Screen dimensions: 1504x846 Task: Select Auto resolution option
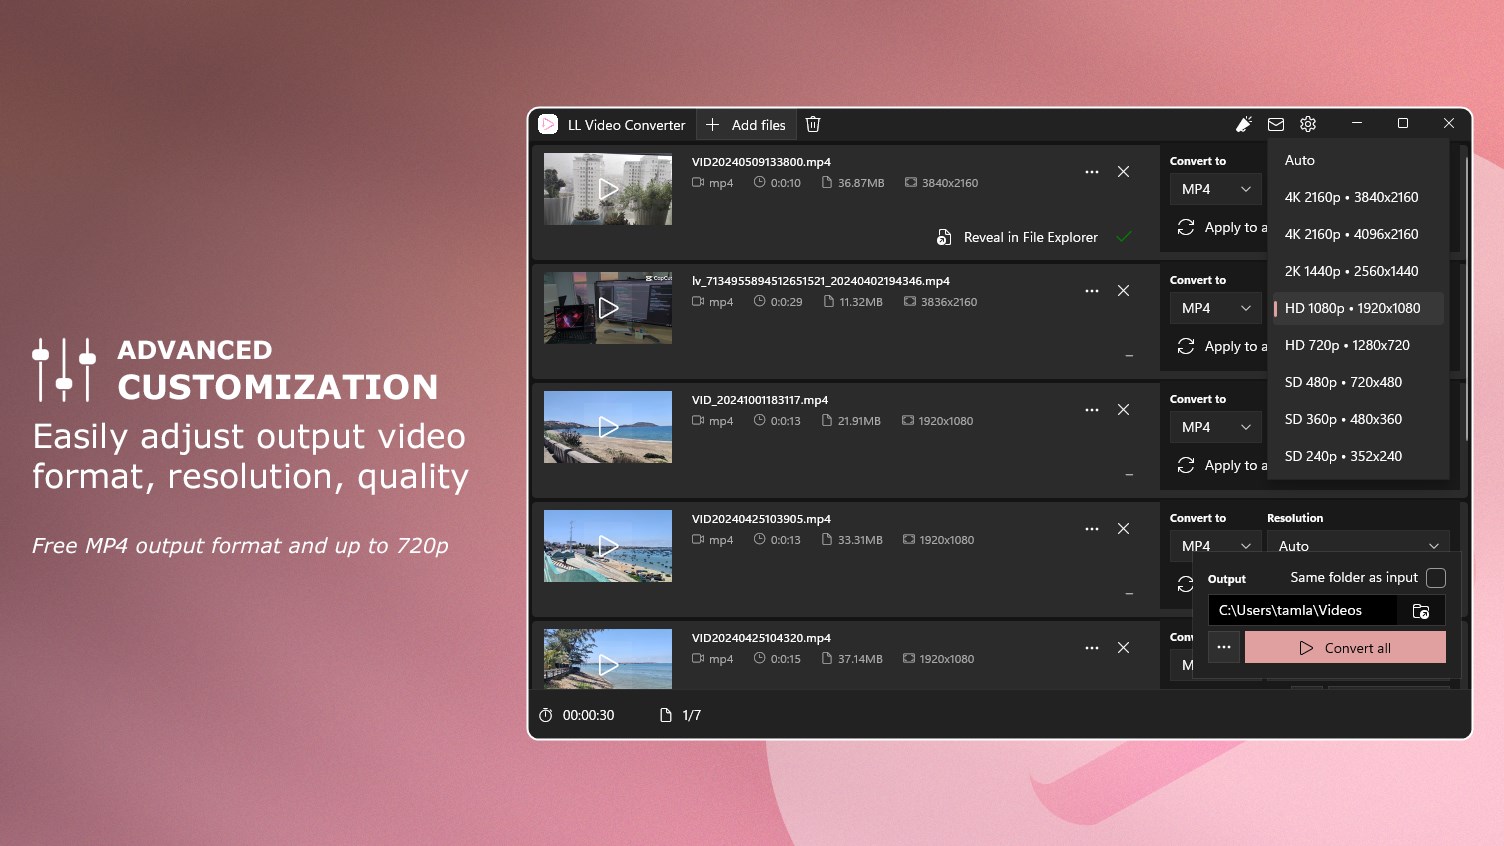coord(1358,160)
